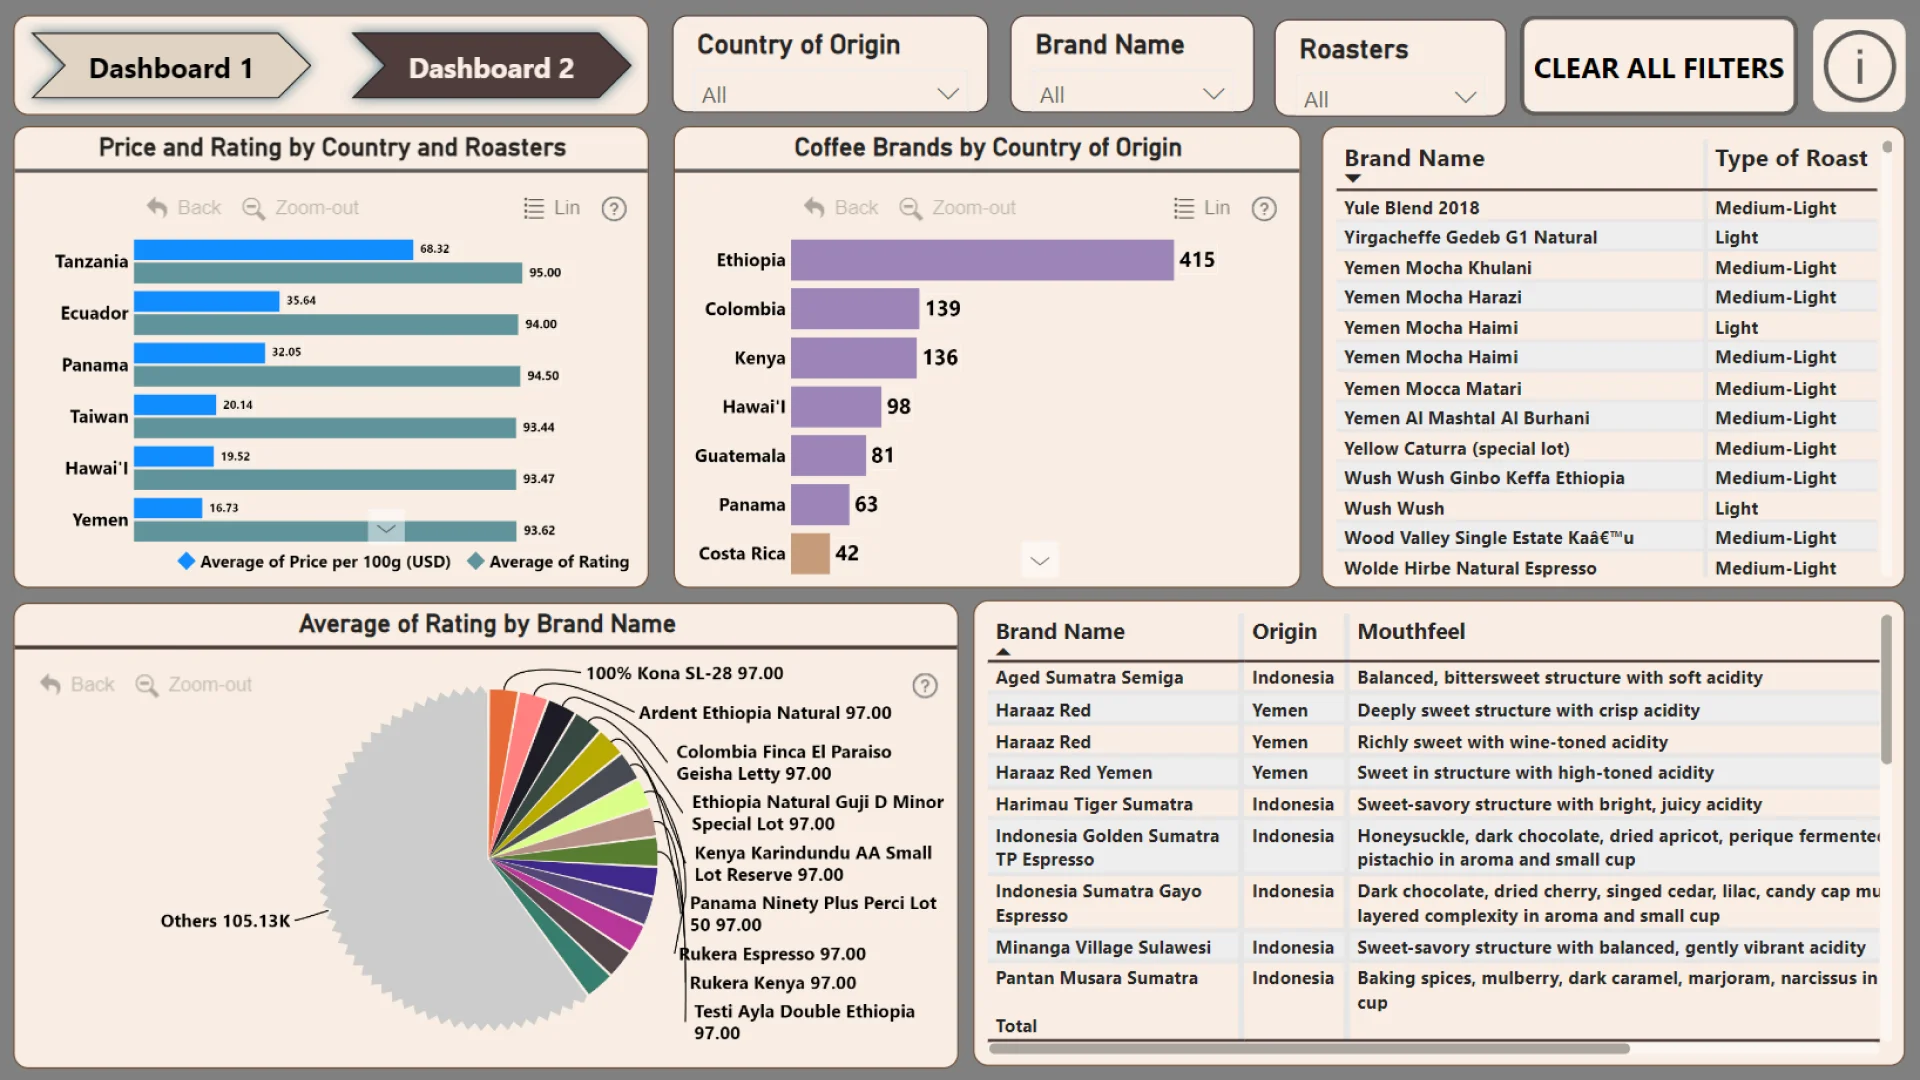The image size is (1920, 1080).
Task: Click Others 105.13K pie label
Action: pyautogui.click(x=225, y=921)
